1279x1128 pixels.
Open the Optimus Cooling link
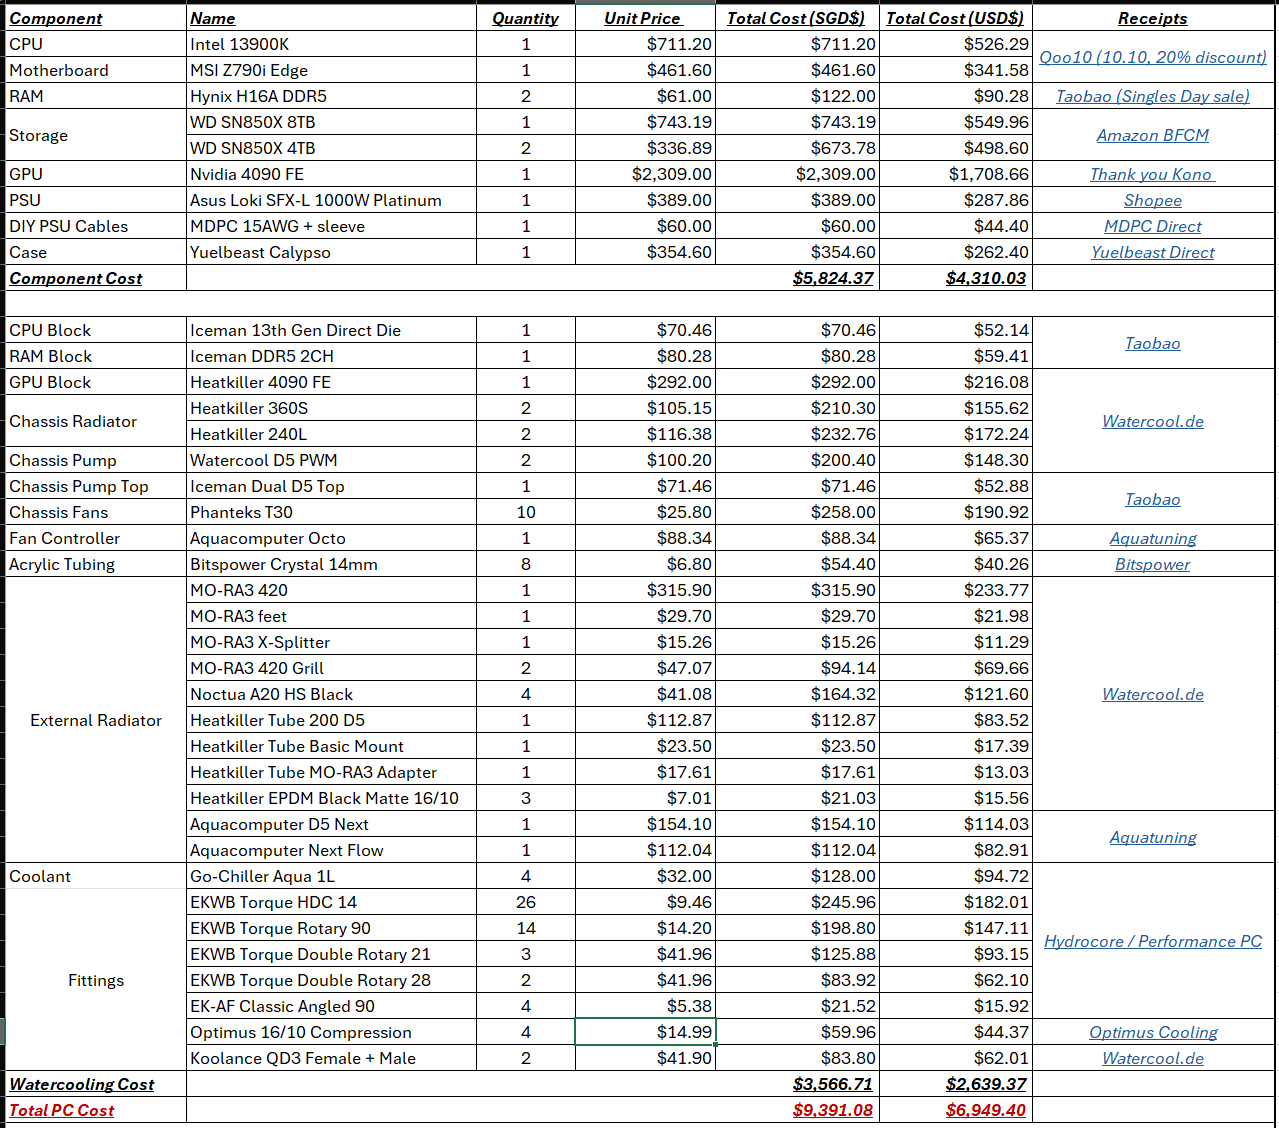[x=1153, y=1032]
